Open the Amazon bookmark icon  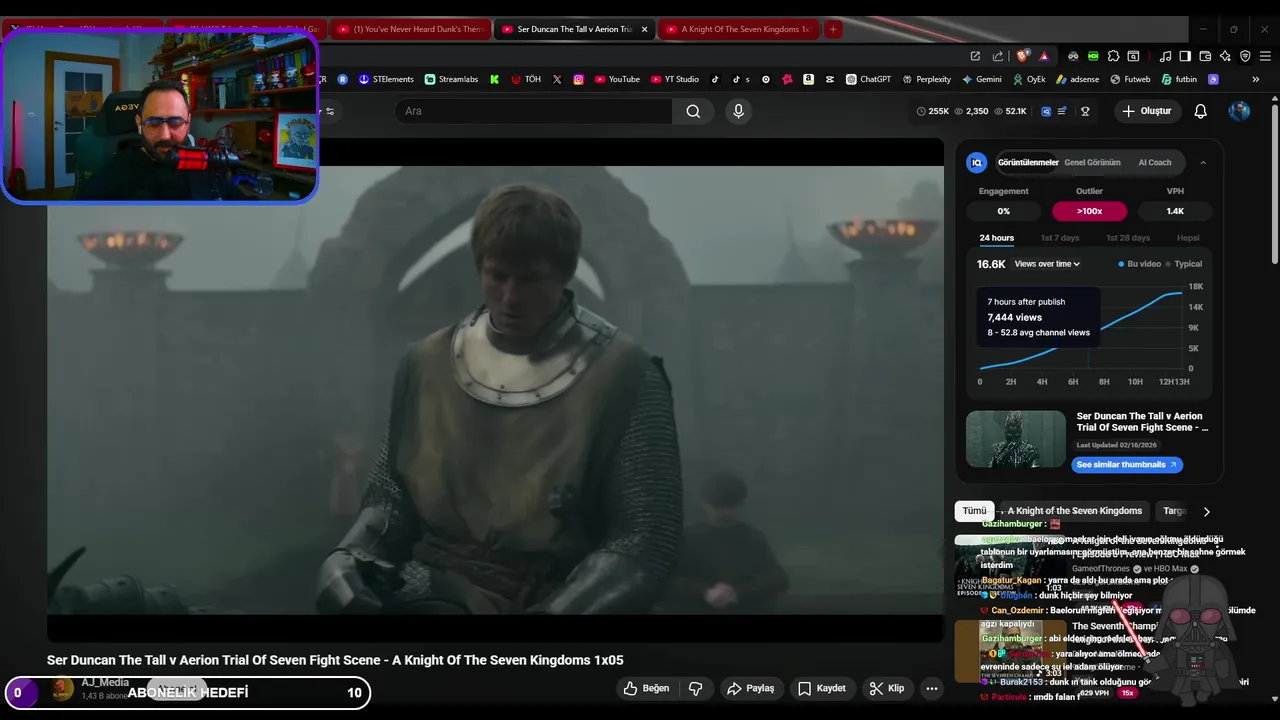click(808, 79)
